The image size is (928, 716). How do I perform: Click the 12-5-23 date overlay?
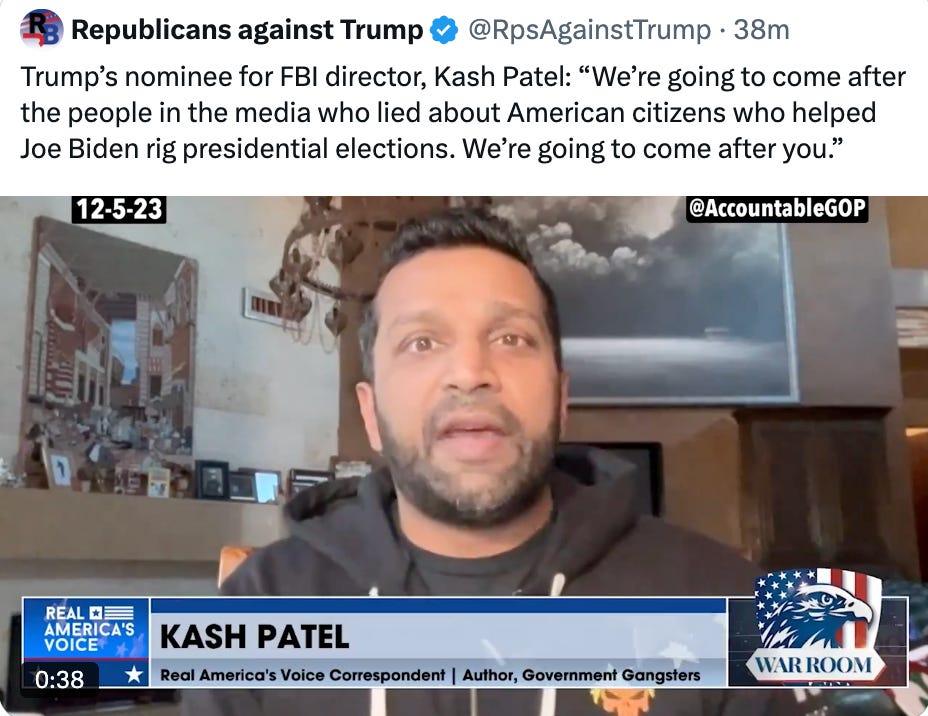tap(119, 209)
